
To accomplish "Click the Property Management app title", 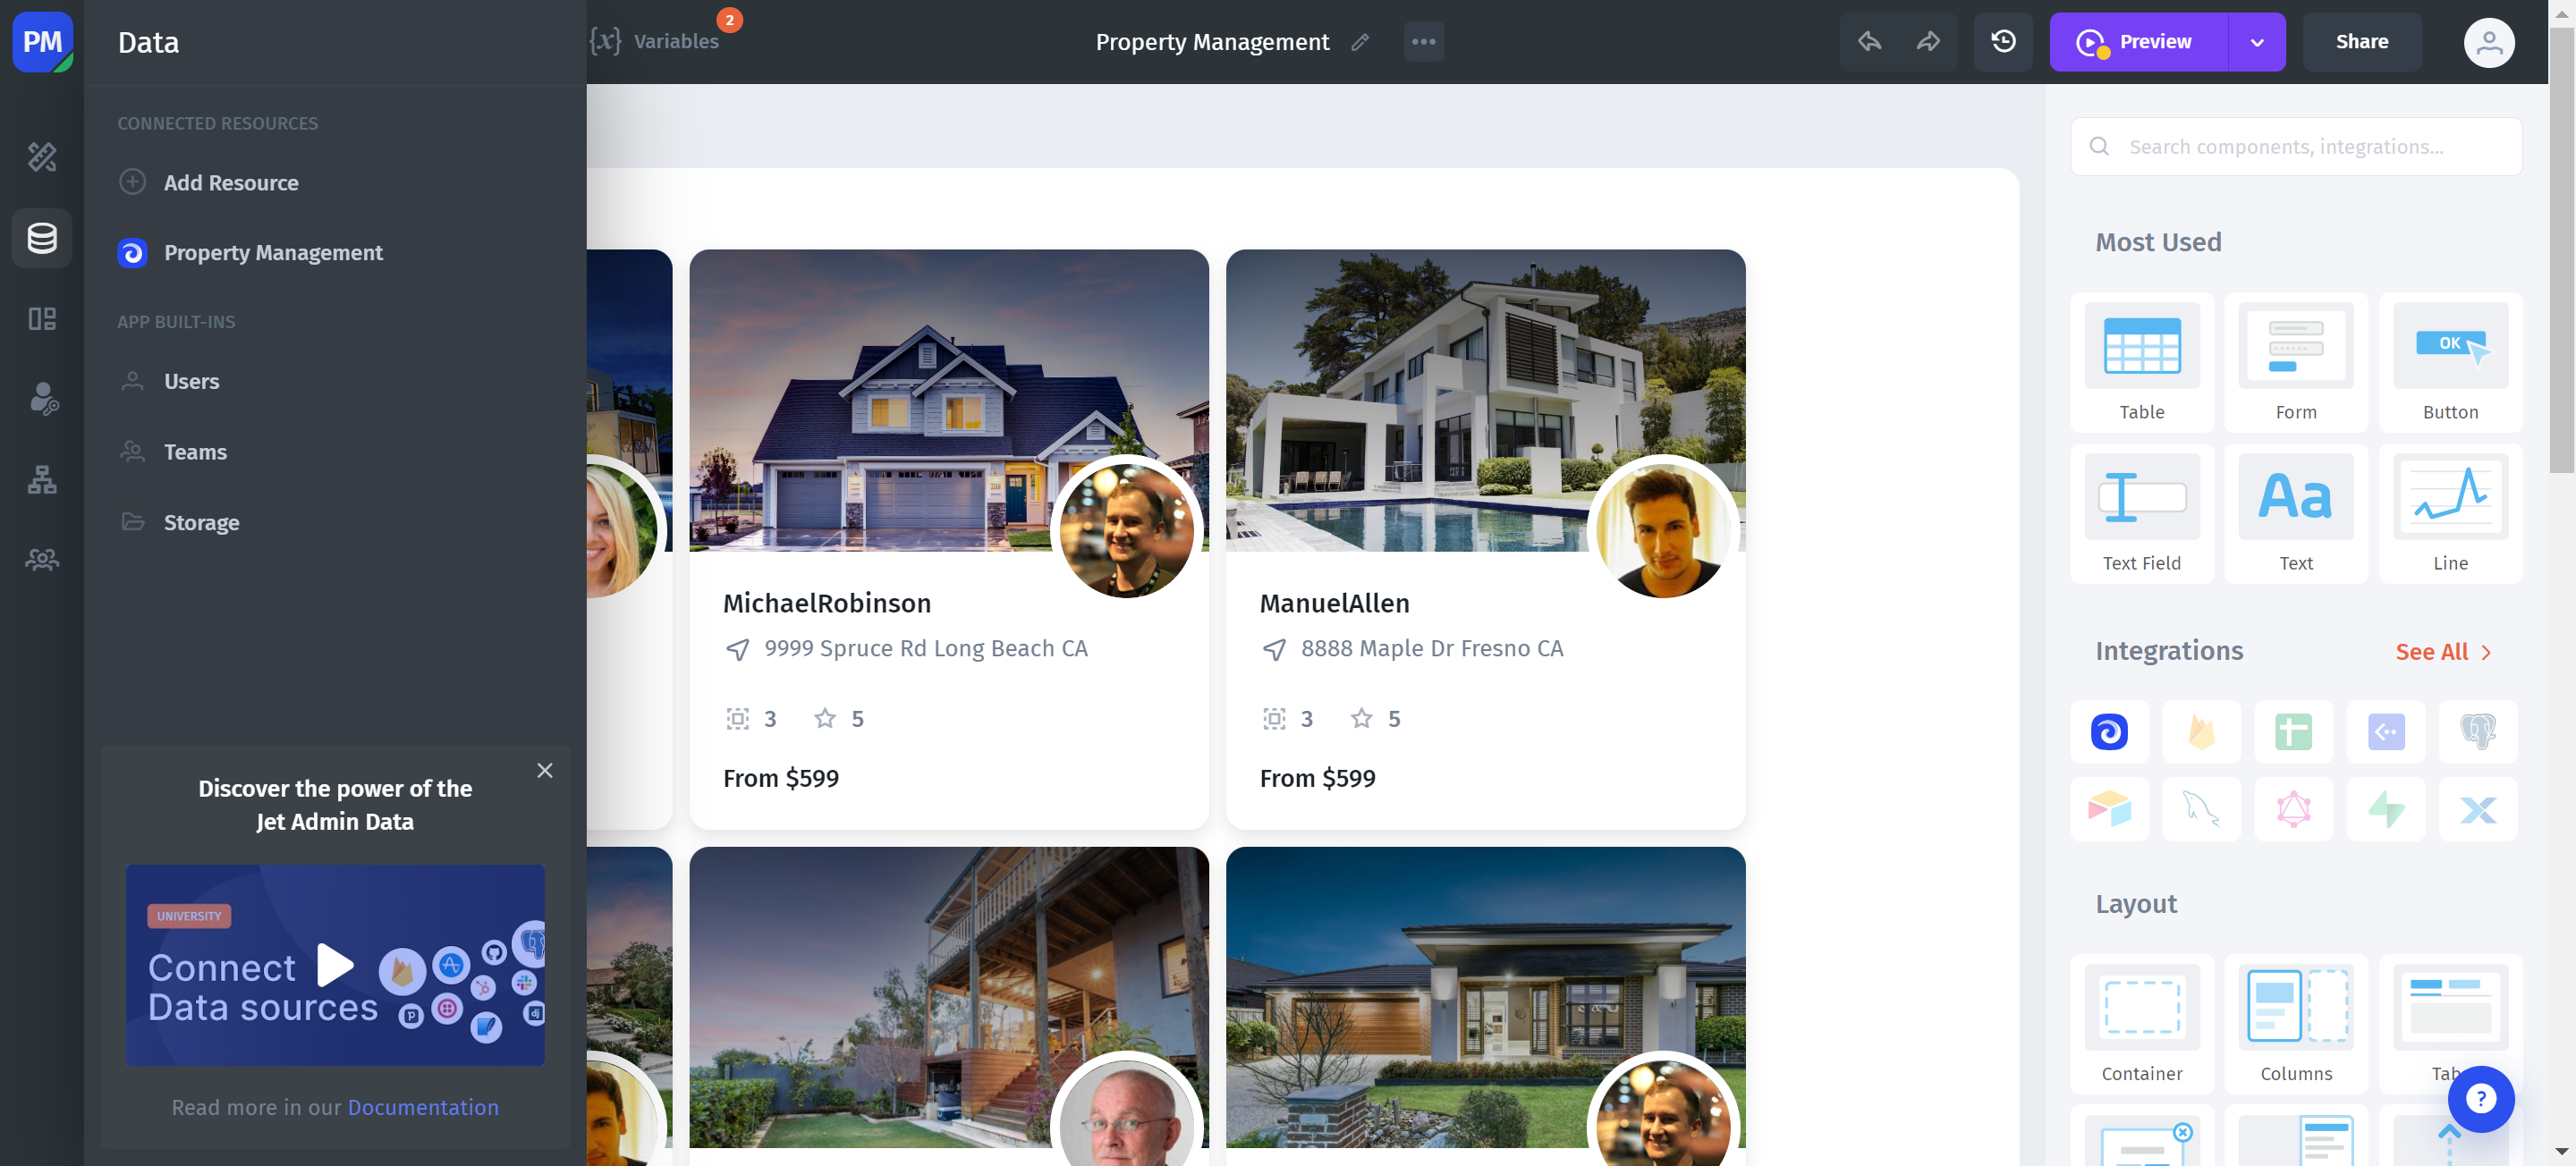I will [1212, 42].
